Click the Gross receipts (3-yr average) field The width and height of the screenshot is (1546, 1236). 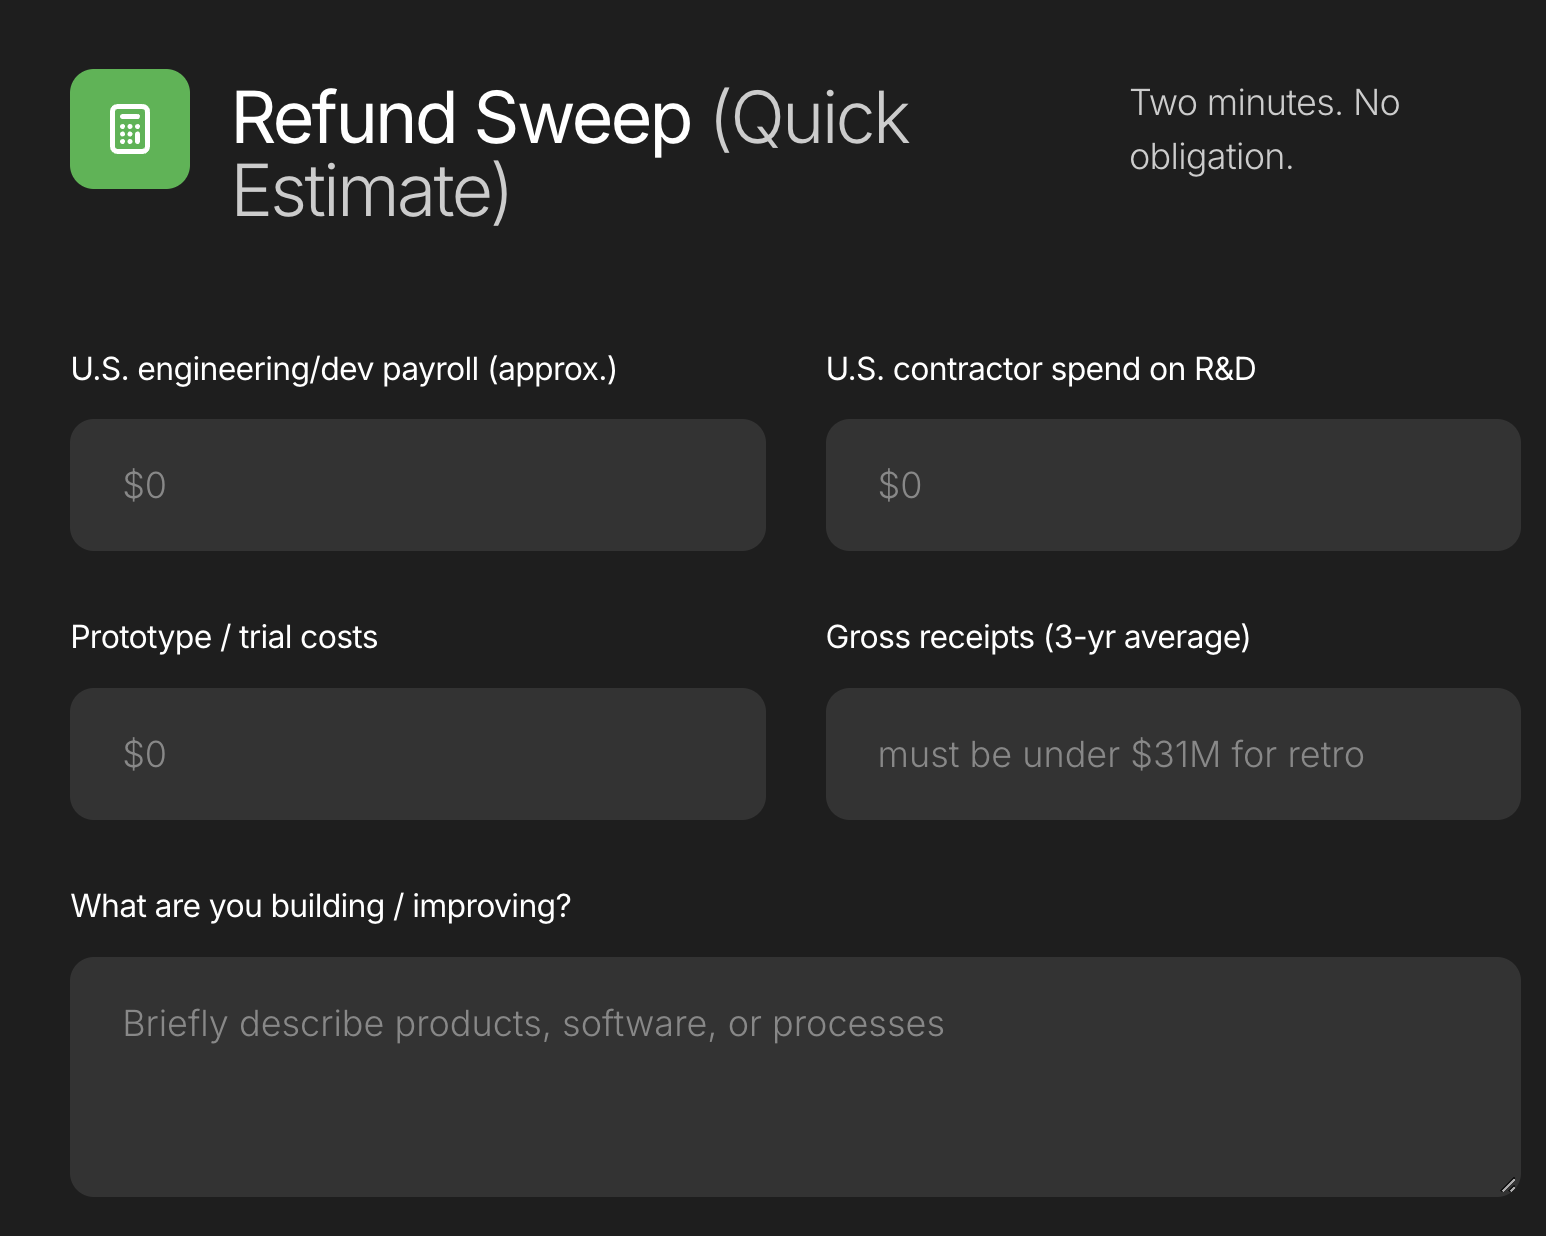click(1172, 754)
